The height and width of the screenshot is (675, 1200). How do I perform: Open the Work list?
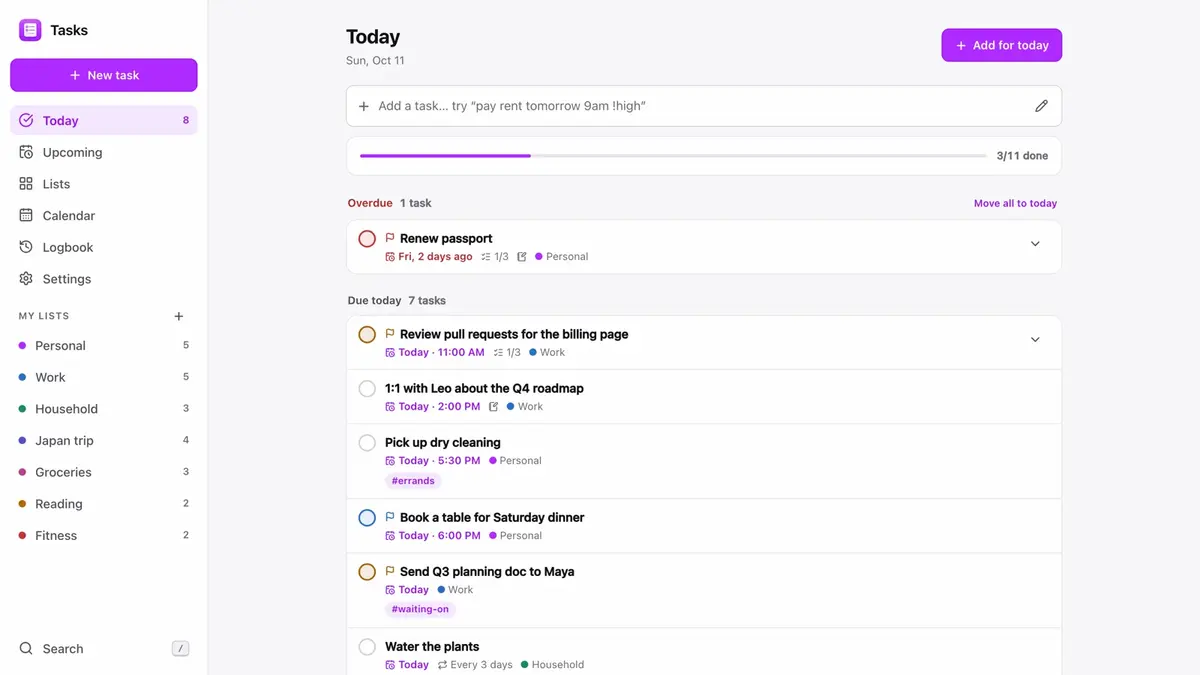[x=104, y=377]
